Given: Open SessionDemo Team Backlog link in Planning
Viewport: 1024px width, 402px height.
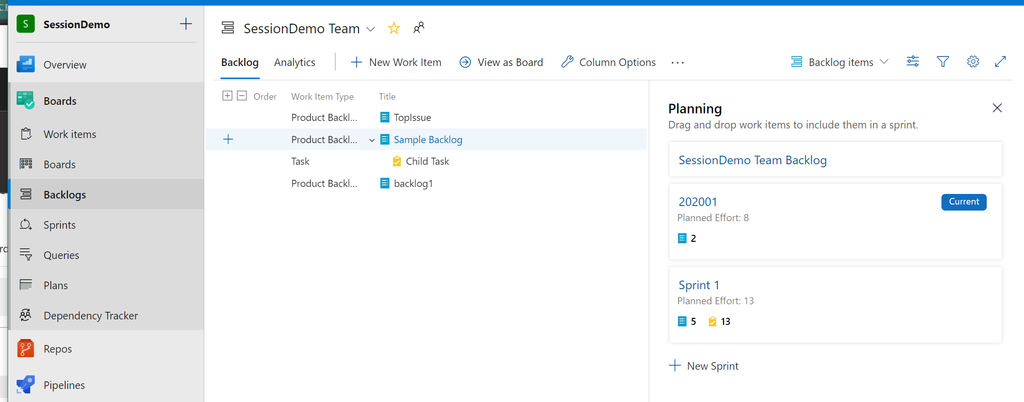Looking at the screenshot, I should click(752, 160).
